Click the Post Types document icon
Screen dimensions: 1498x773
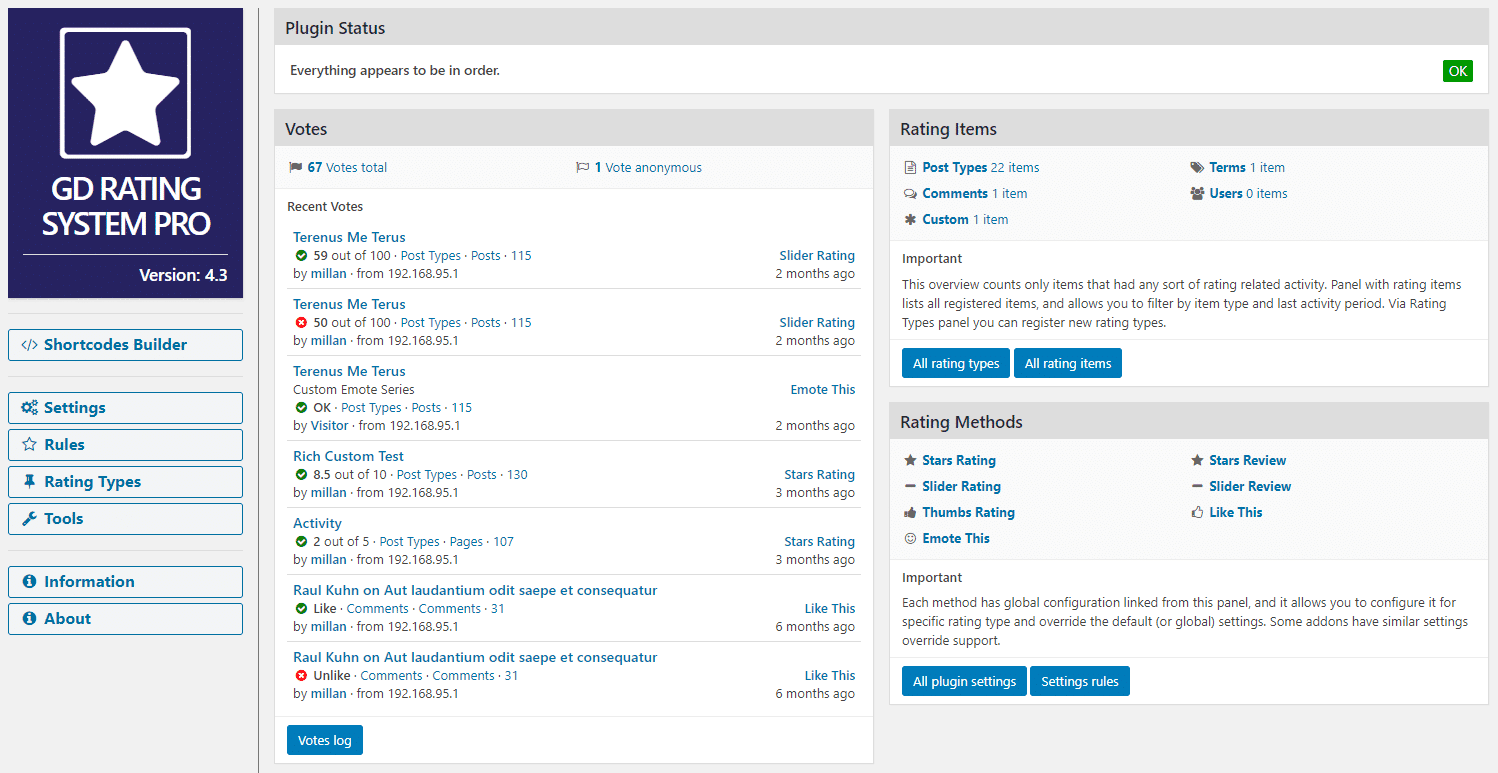click(x=910, y=168)
